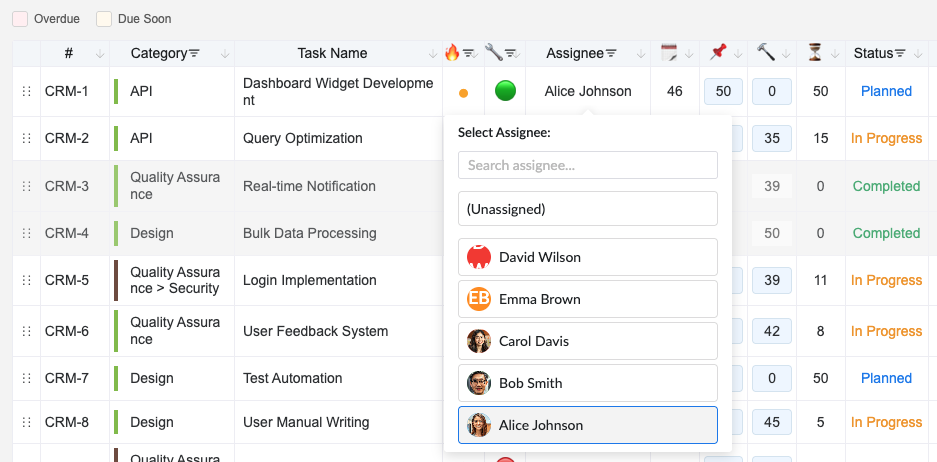Assign the task to Carol Davis
The height and width of the screenshot is (462, 937).
[587, 341]
